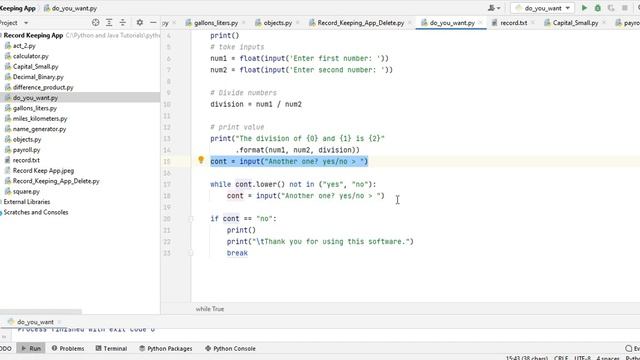
Task: Click the 'division = num1 / num2' line
Action: (x=256, y=104)
